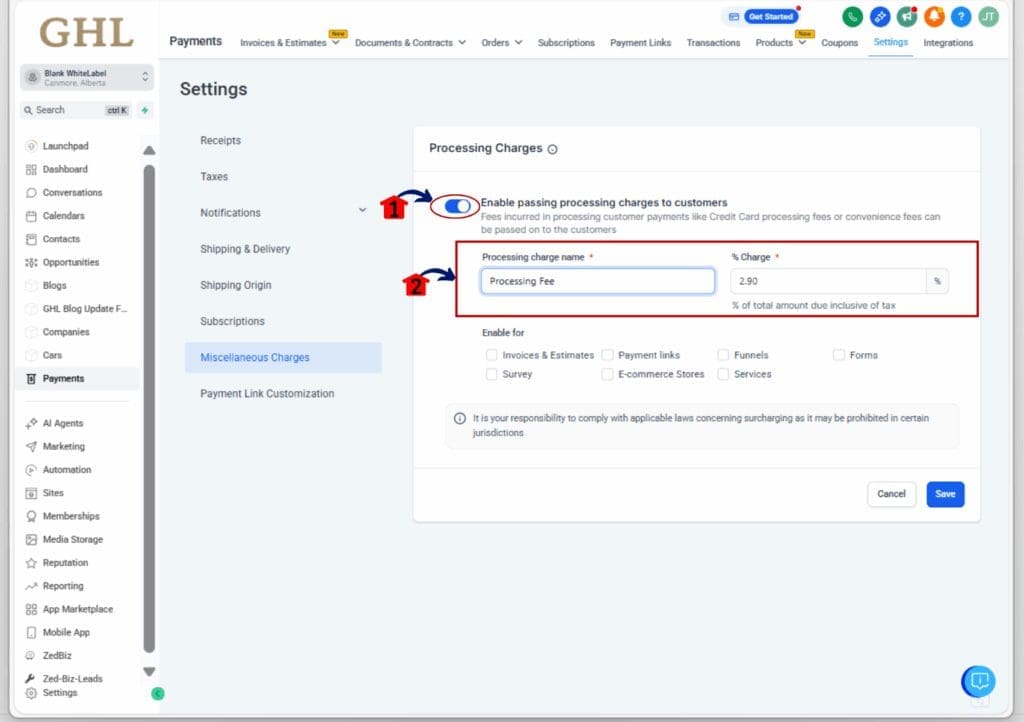
Task: Click the chat bubble widget icon
Action: (x=978, y=681)
